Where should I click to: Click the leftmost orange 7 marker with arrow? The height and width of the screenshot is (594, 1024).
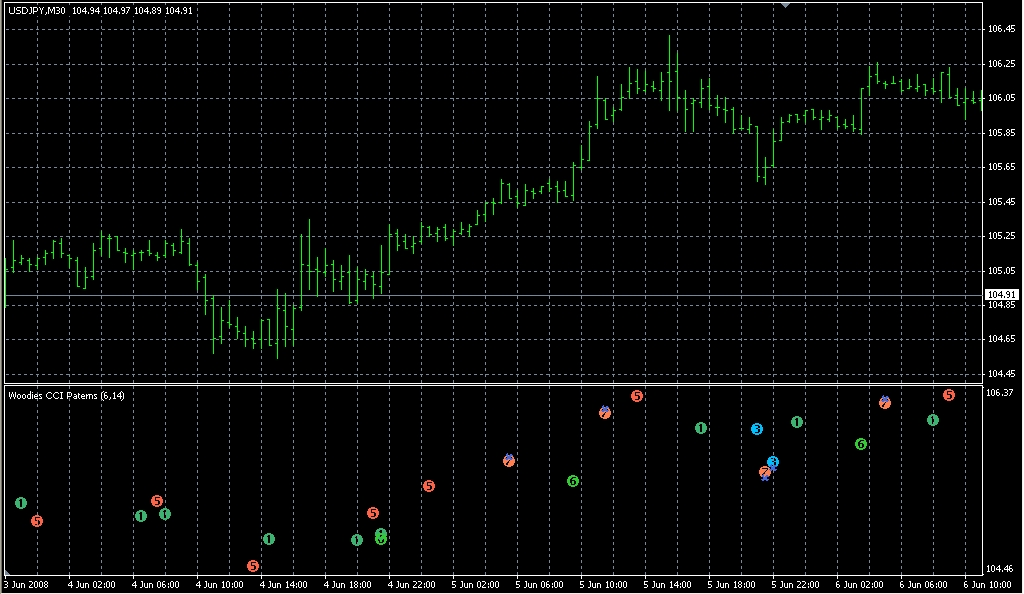[509, 460]
